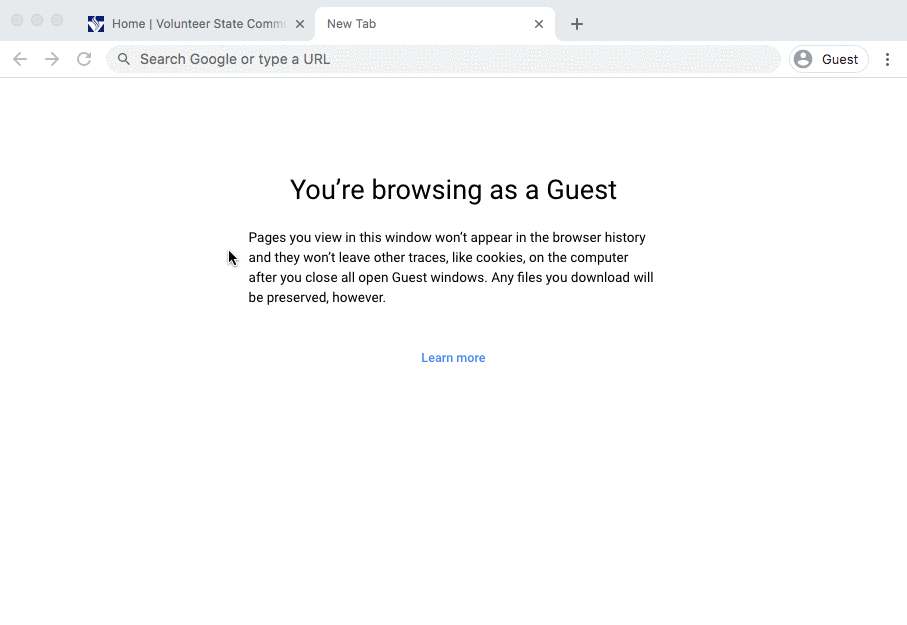This screenshot has height=625, width=907.
Task: Navigate forward with the forward arrow
Action: pyautogui.click(x=52, y=59)
